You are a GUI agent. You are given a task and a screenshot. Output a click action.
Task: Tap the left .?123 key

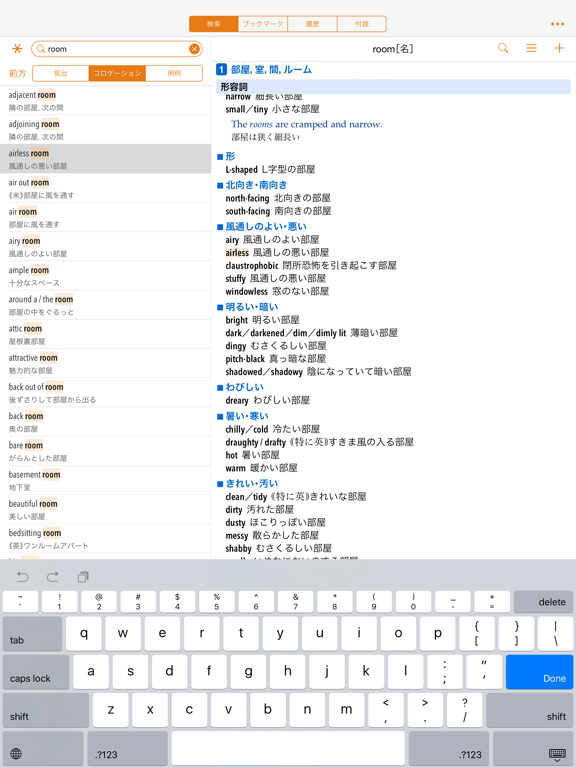[x=127, y=749]
